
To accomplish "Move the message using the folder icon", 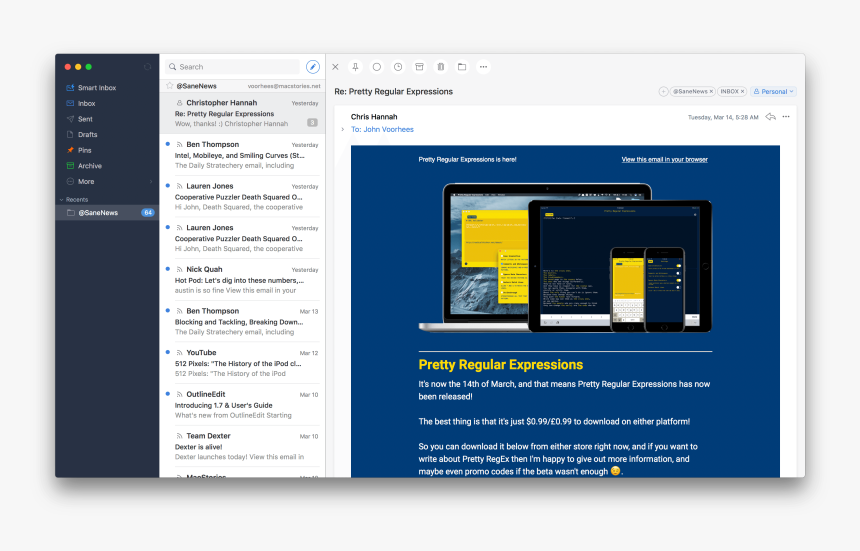I will [462, 67].
